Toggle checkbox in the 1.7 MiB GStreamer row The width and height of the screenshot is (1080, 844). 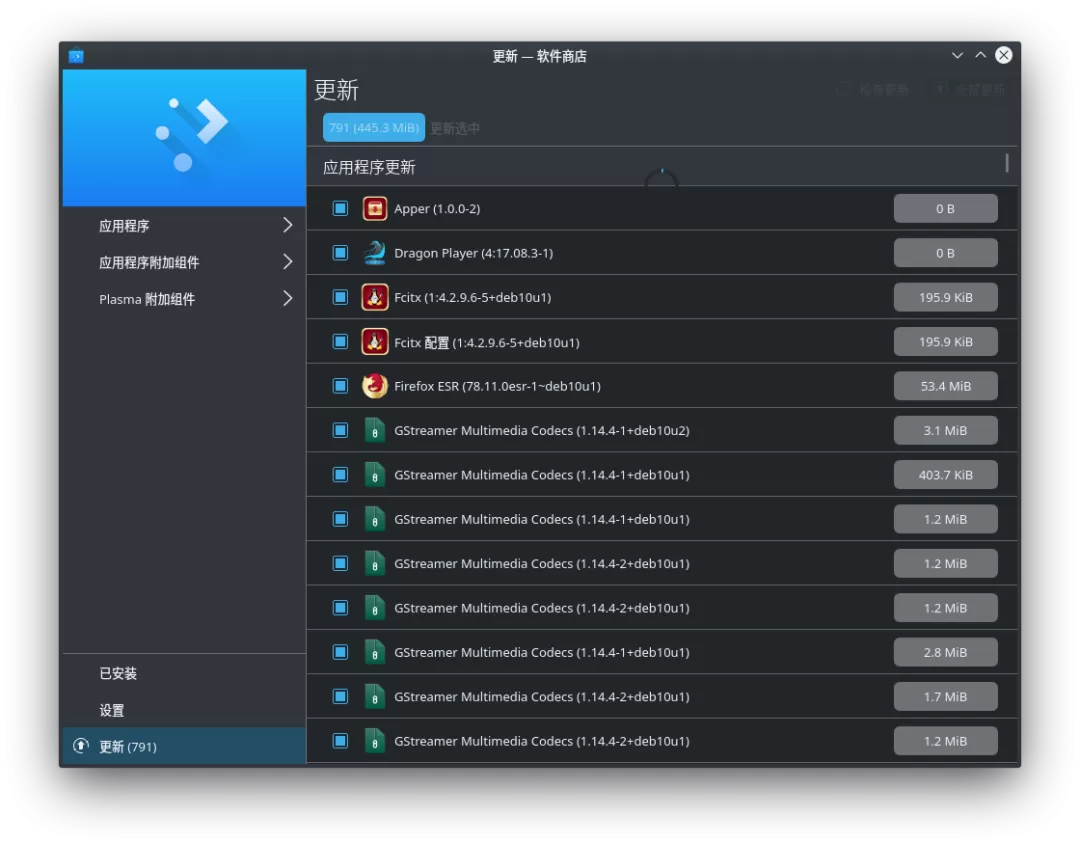340,697
